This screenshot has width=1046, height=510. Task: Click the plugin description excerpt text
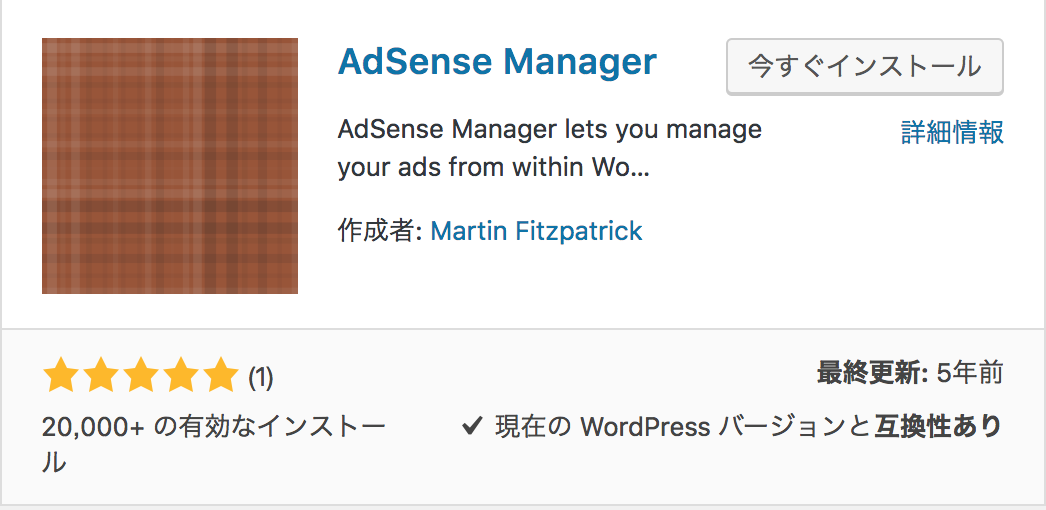point(550,149)
